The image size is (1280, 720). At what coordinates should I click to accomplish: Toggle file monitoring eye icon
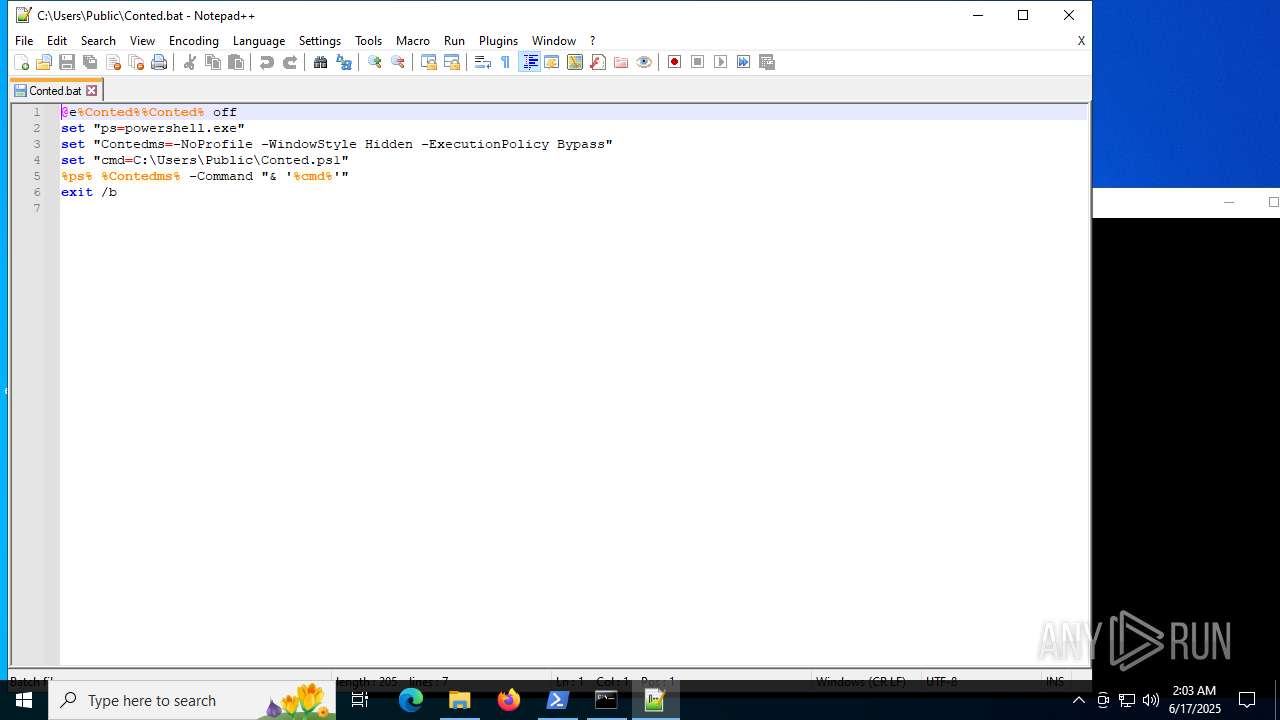pos(644,62)
